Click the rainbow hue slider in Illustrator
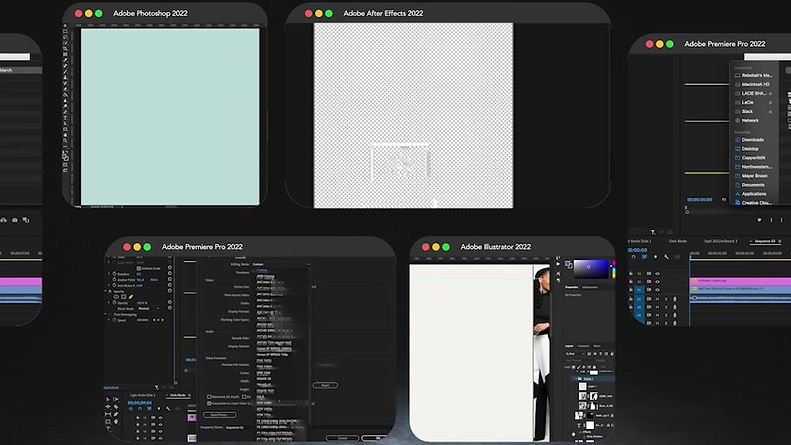This screenshot has height=445, width=791. point(613,269)
